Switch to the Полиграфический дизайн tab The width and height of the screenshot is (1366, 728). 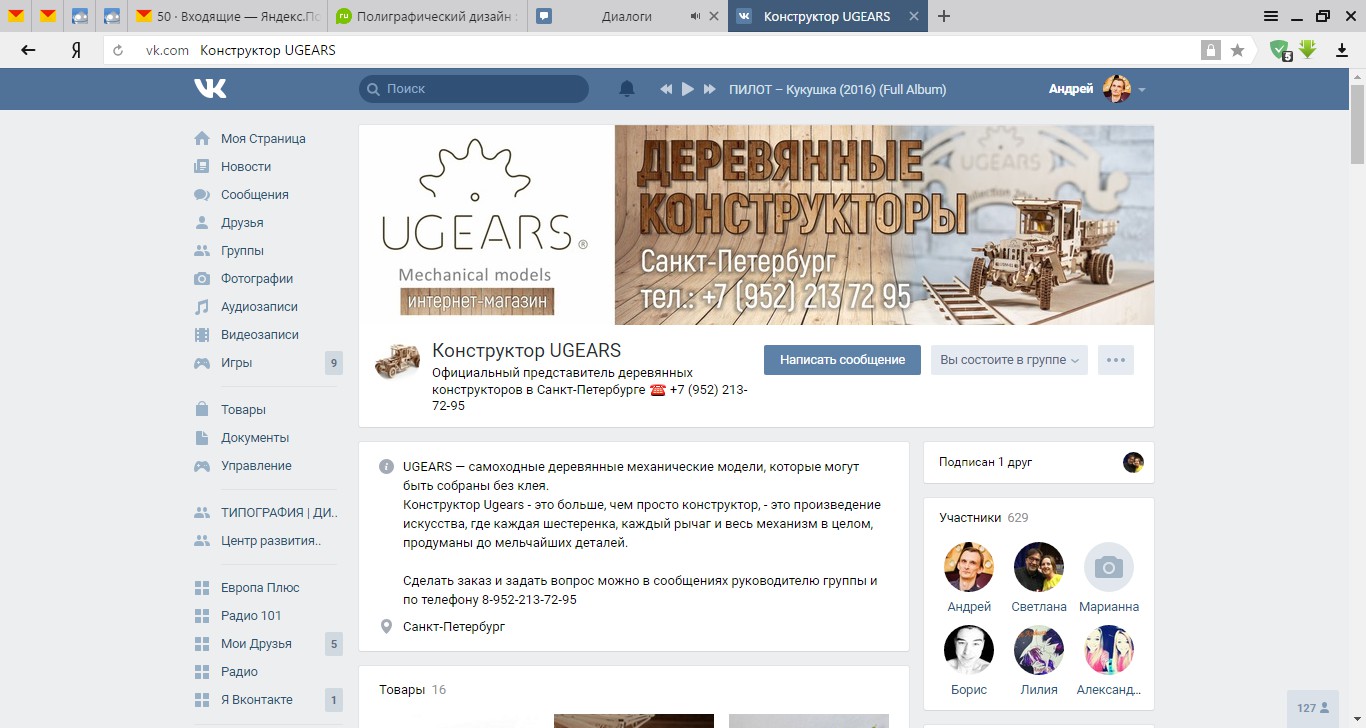(x=427, y=16)
